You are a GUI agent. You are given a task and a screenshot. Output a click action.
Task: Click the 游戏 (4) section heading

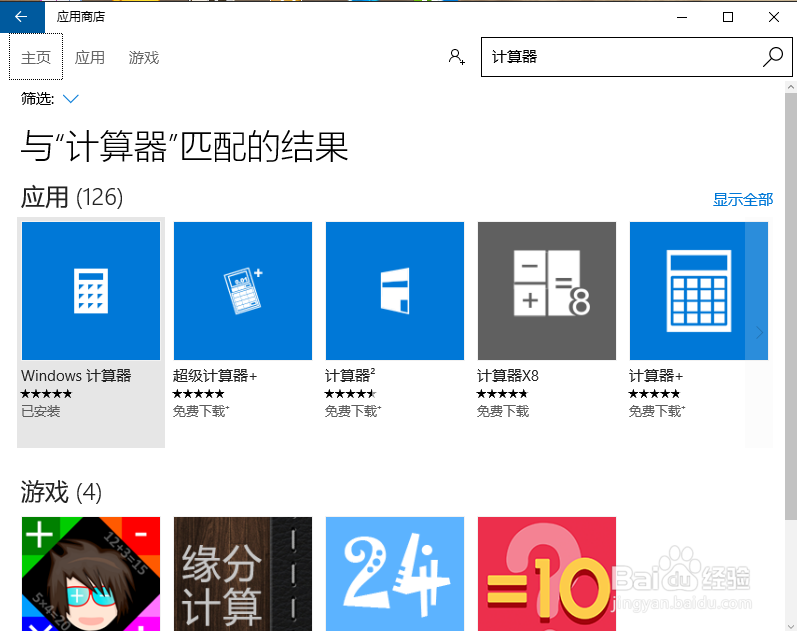coord(61,492)
